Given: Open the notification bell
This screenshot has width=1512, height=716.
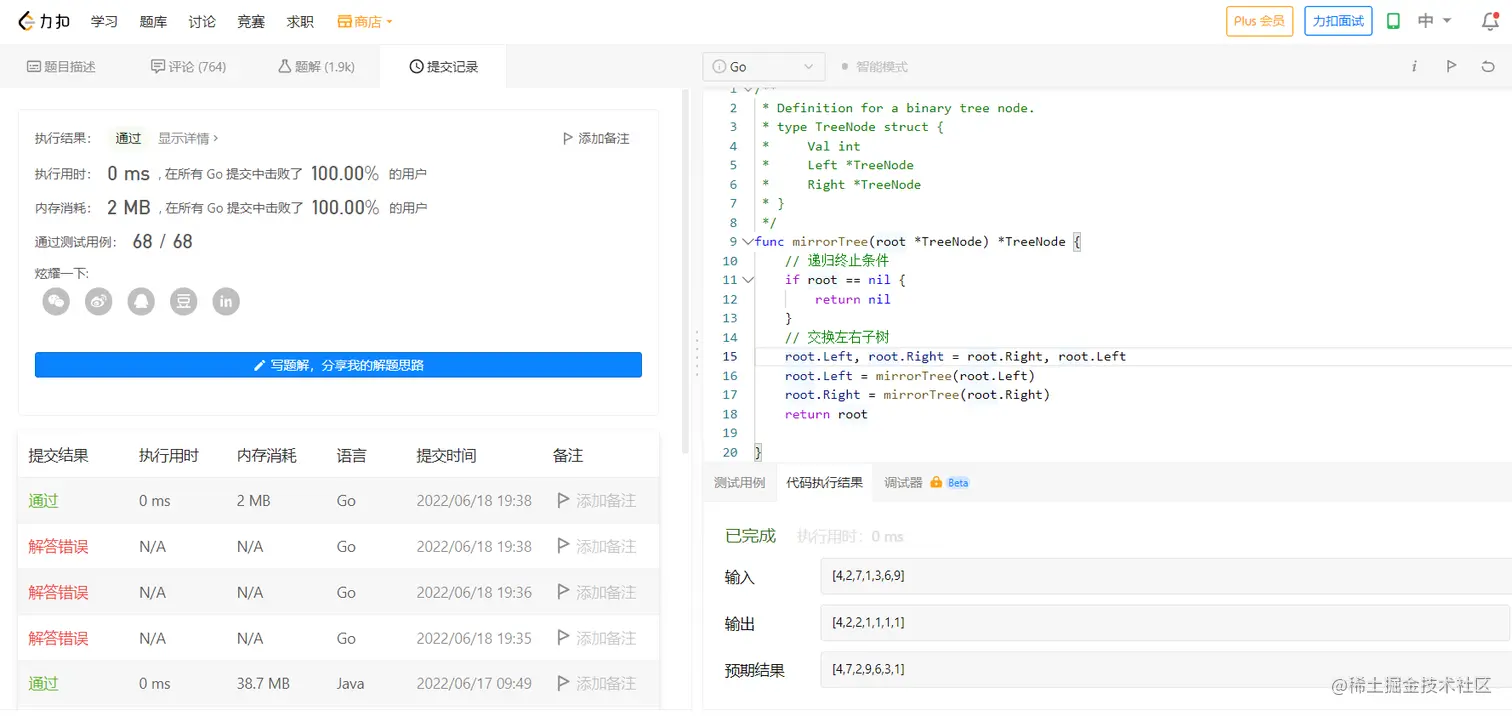Looking at the screenshot, I should tap(1490, 21).
